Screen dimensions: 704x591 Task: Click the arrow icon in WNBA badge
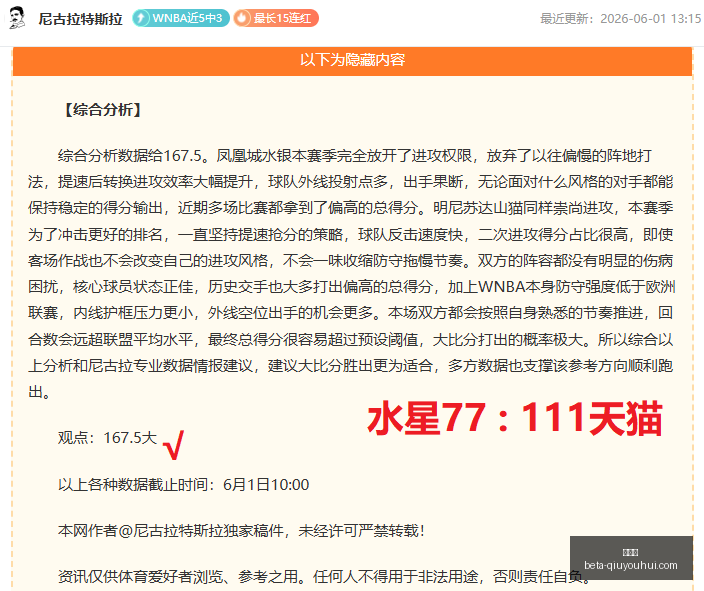tap(141, 18)
